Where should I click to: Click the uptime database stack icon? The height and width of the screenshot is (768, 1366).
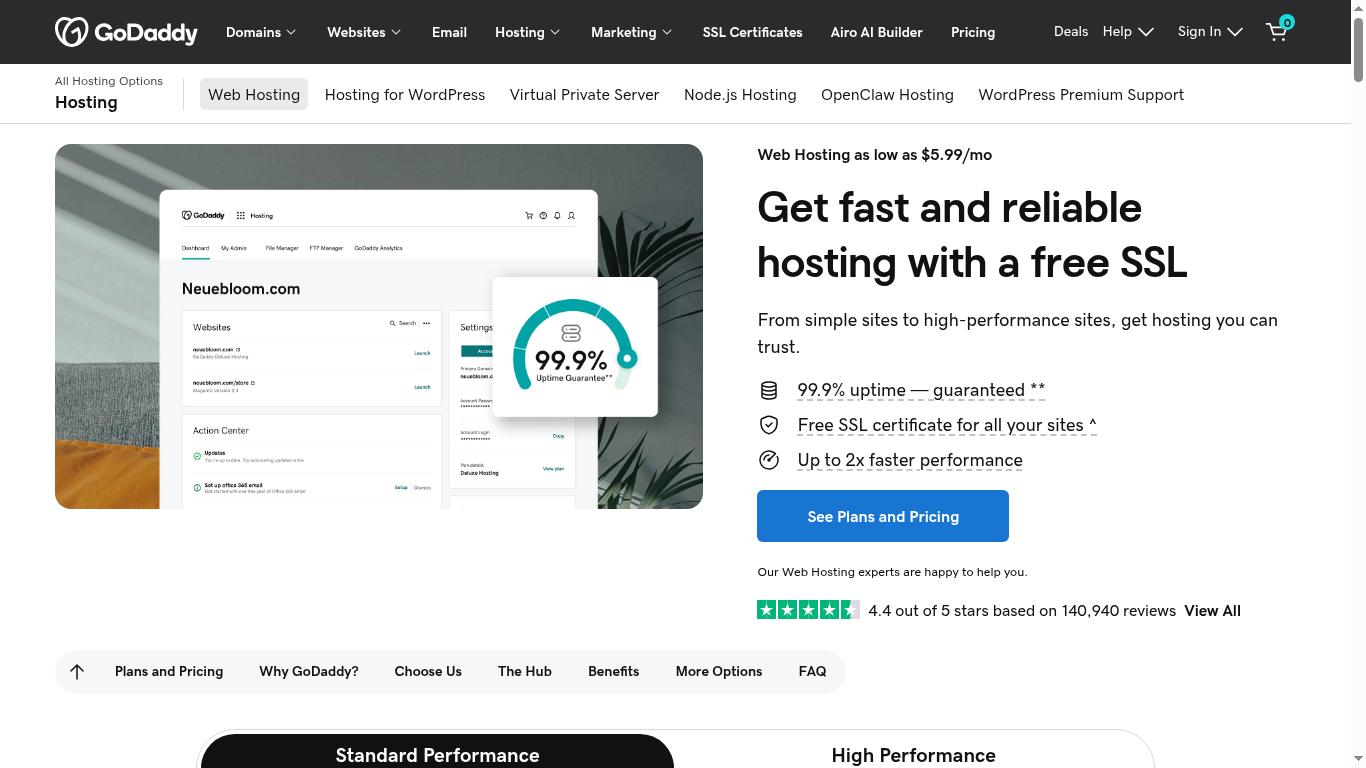(768, 390)
